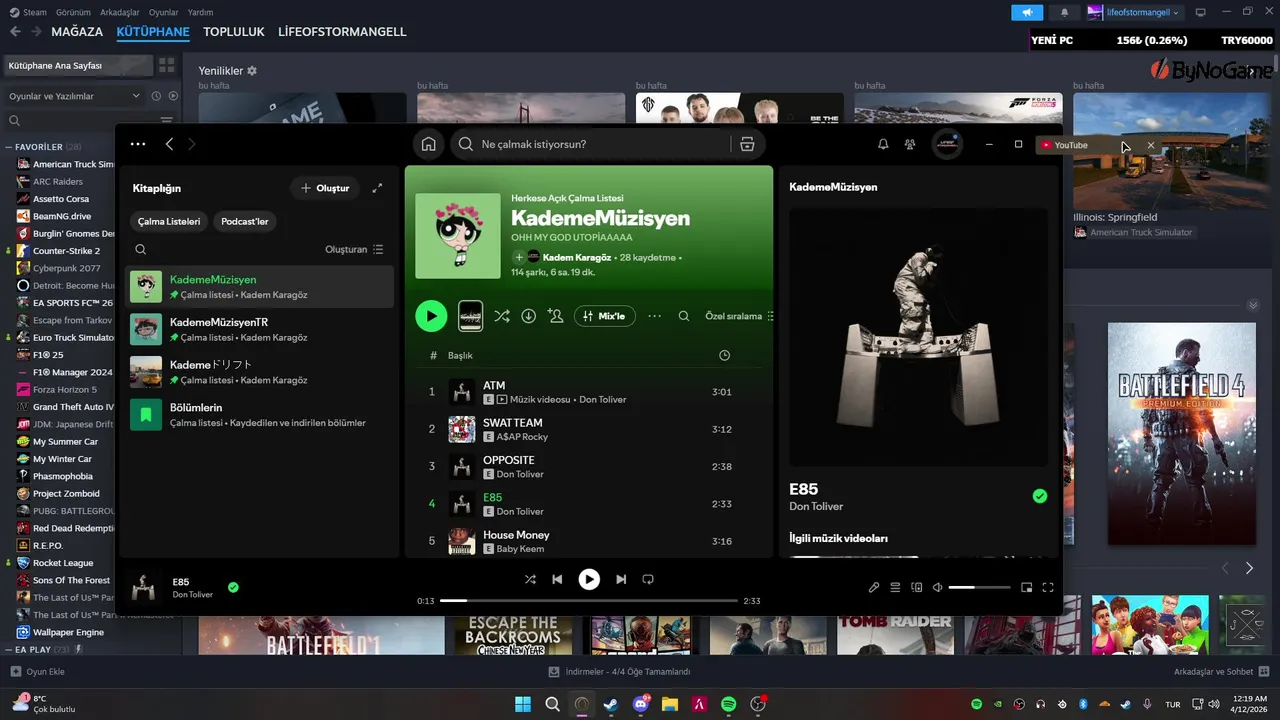
Task: Toggle playlist shuffle next to download icon
Action: (502, 316)
